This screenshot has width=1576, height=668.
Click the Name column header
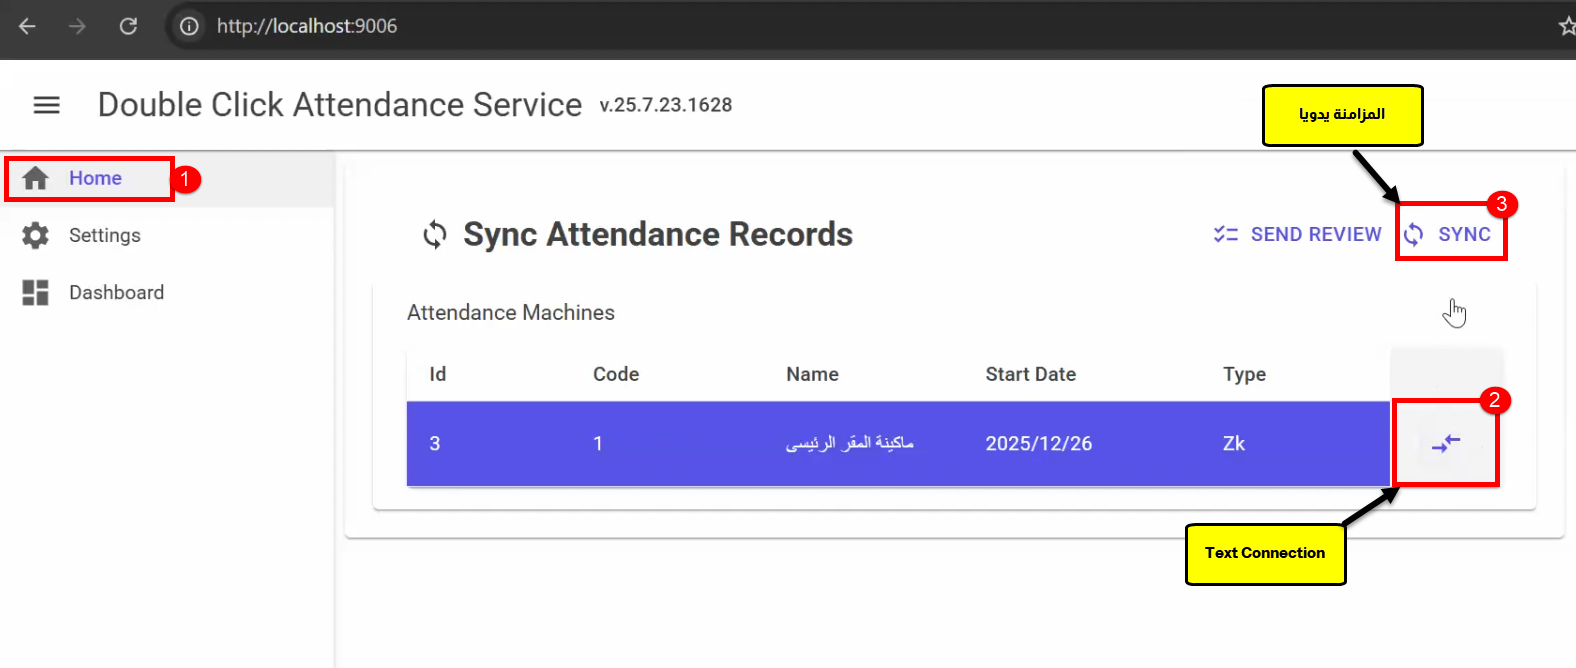pyautogui.click(x=812, y=375)
